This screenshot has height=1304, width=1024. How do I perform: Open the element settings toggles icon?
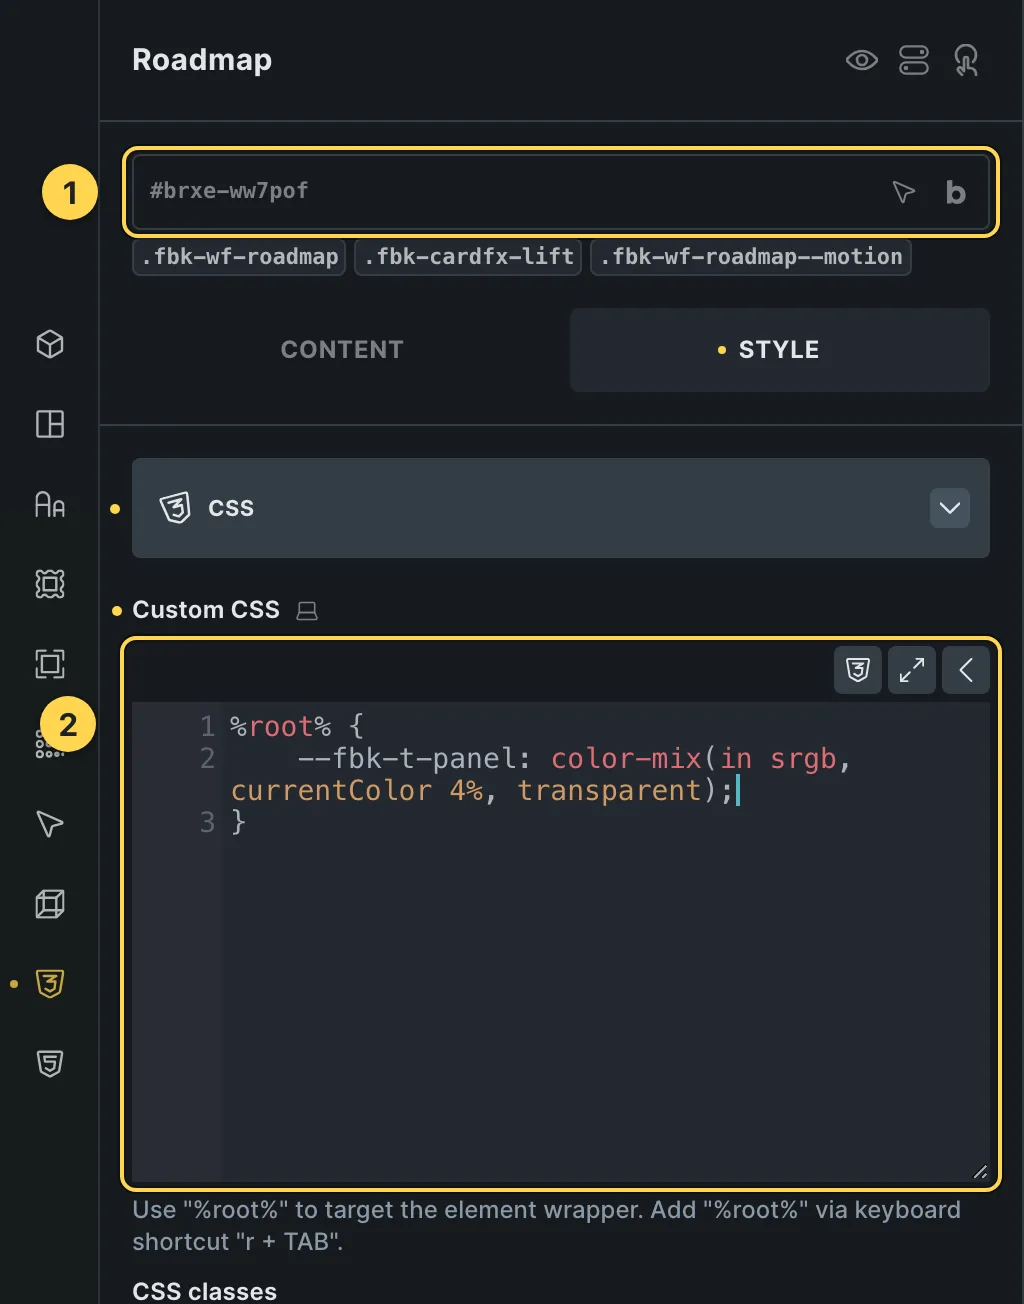tap(914, 61)
